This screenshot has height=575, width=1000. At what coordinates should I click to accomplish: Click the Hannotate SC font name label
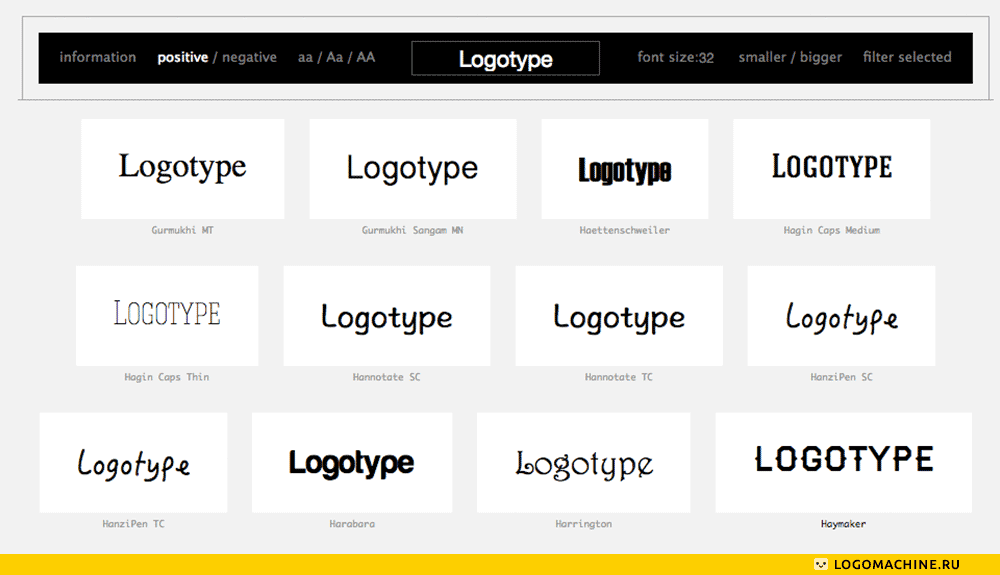(x=386, y=377)
